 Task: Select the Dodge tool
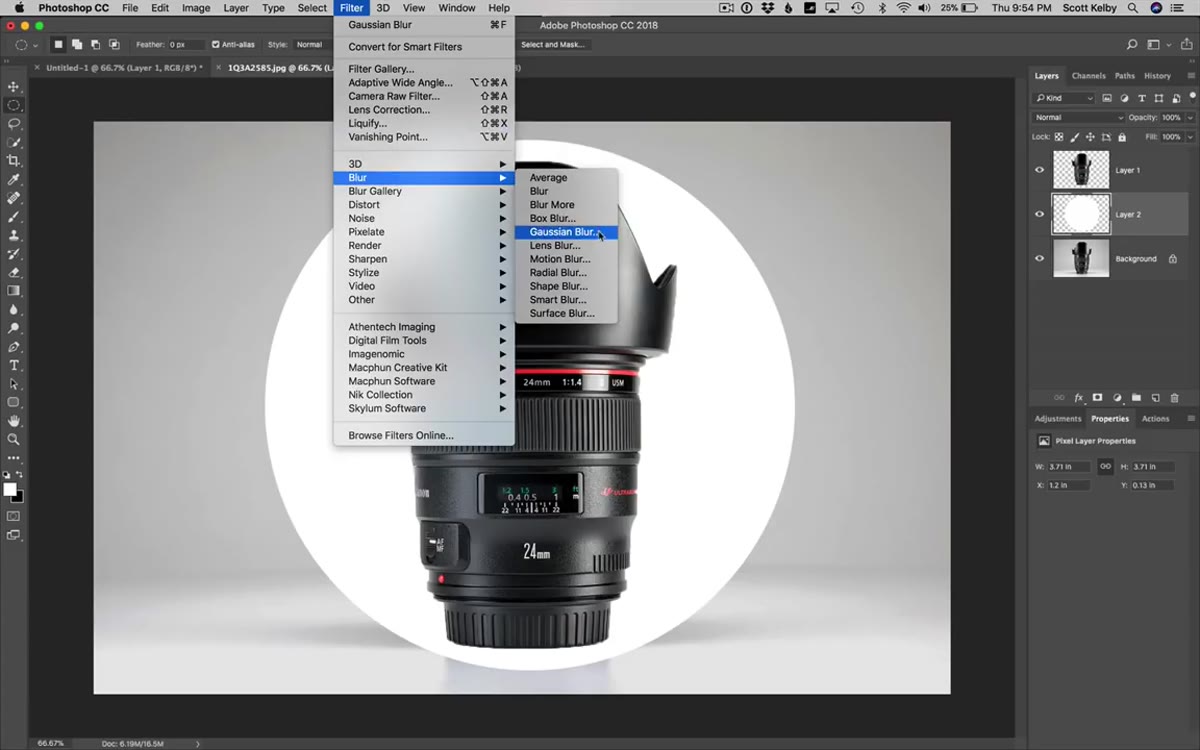14,328
